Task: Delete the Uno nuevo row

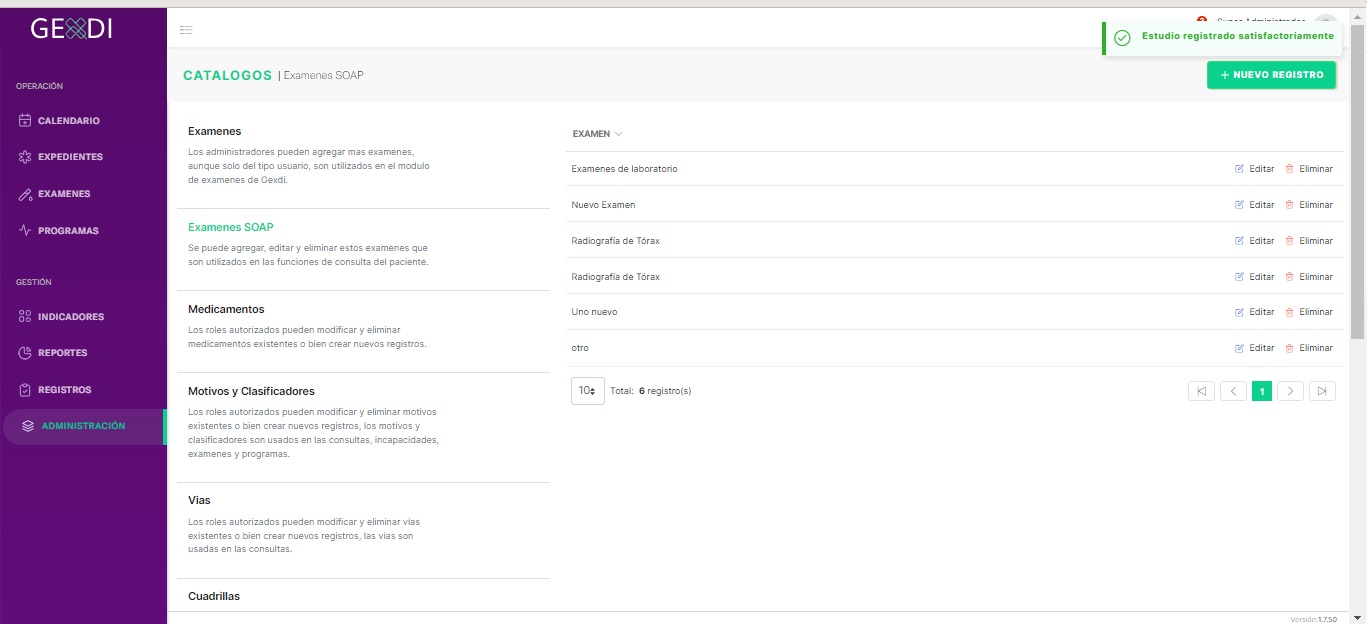Action: (1309, 312)
